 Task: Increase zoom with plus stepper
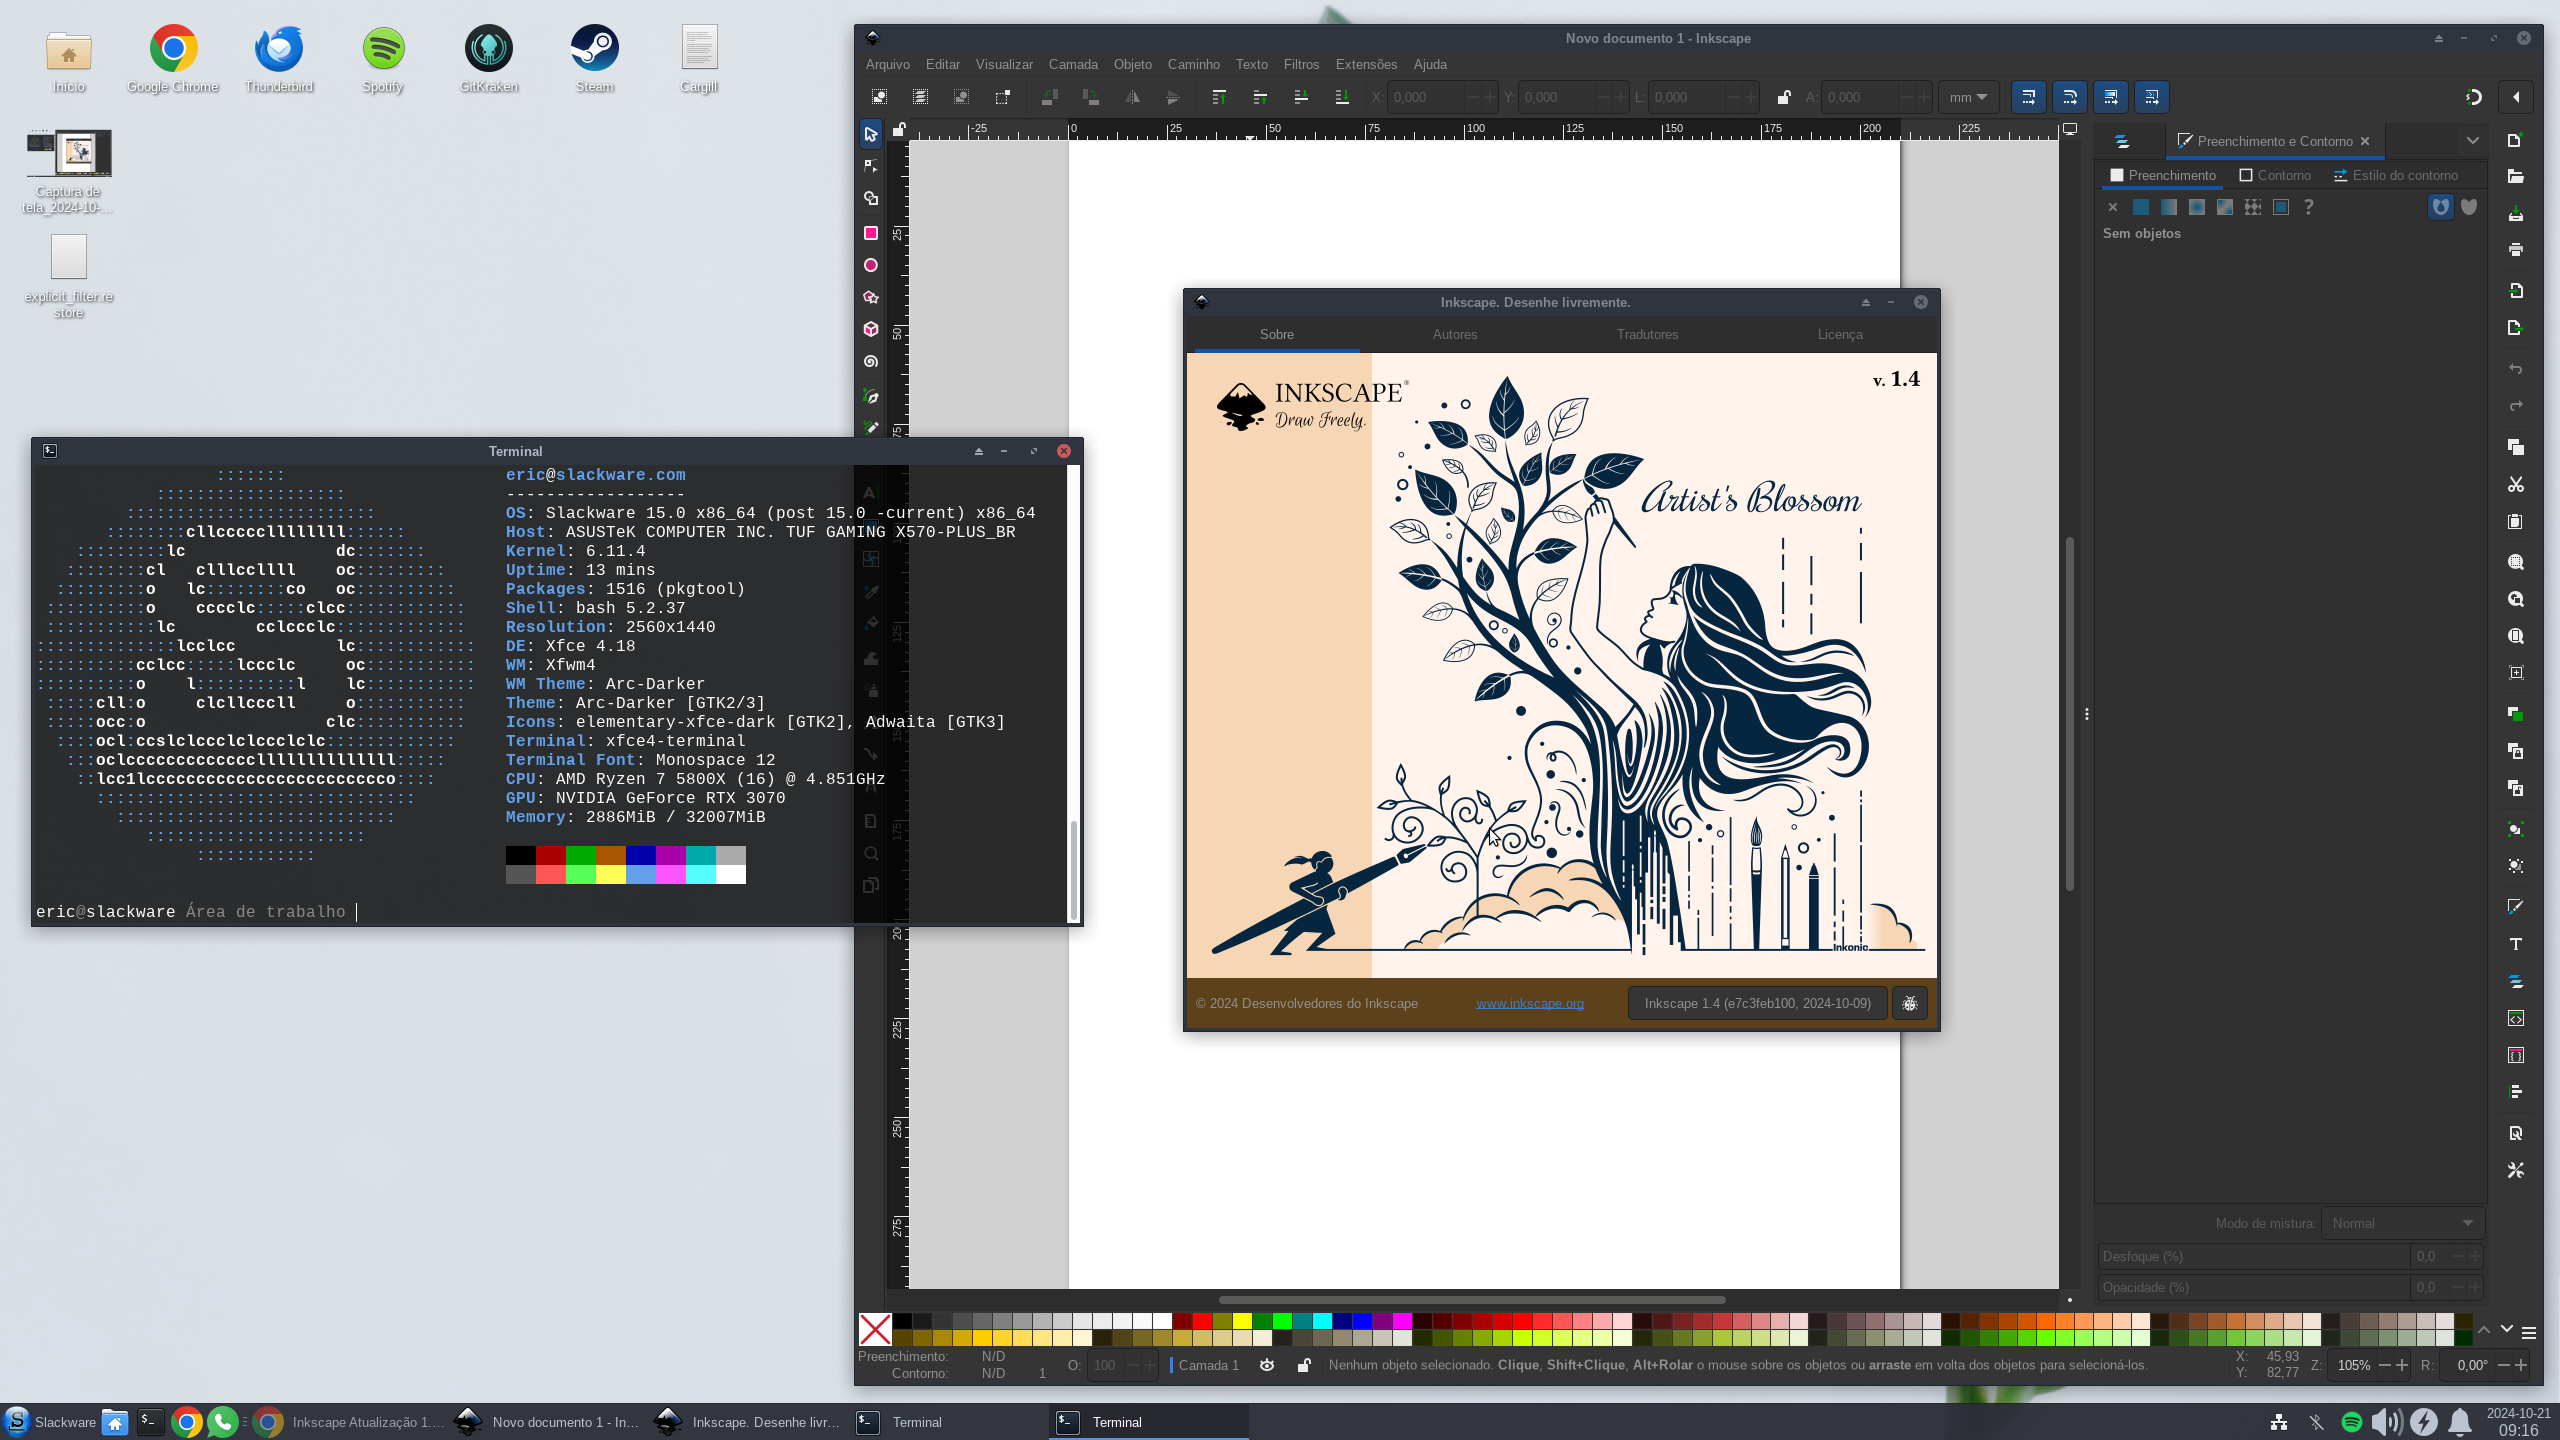point(2402,1365)
